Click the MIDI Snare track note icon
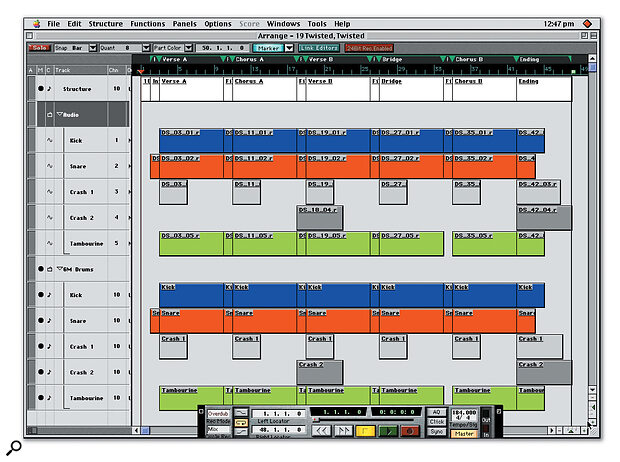 coord(49,320)
